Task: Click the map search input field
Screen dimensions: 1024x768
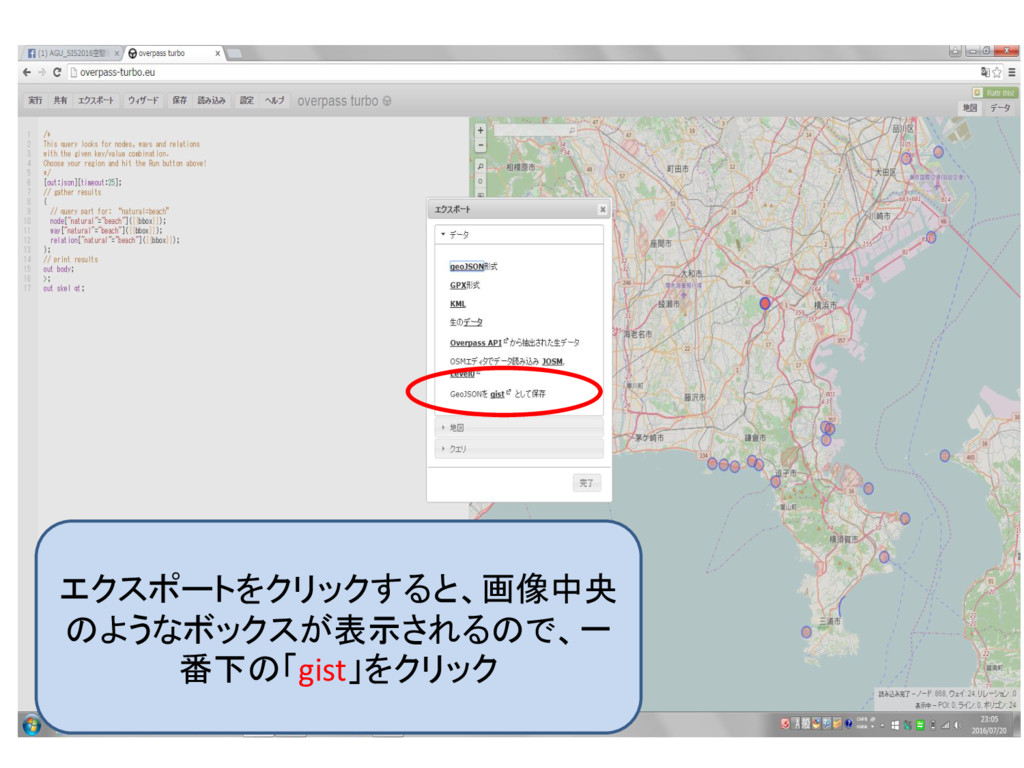Action: pos(530,130)
